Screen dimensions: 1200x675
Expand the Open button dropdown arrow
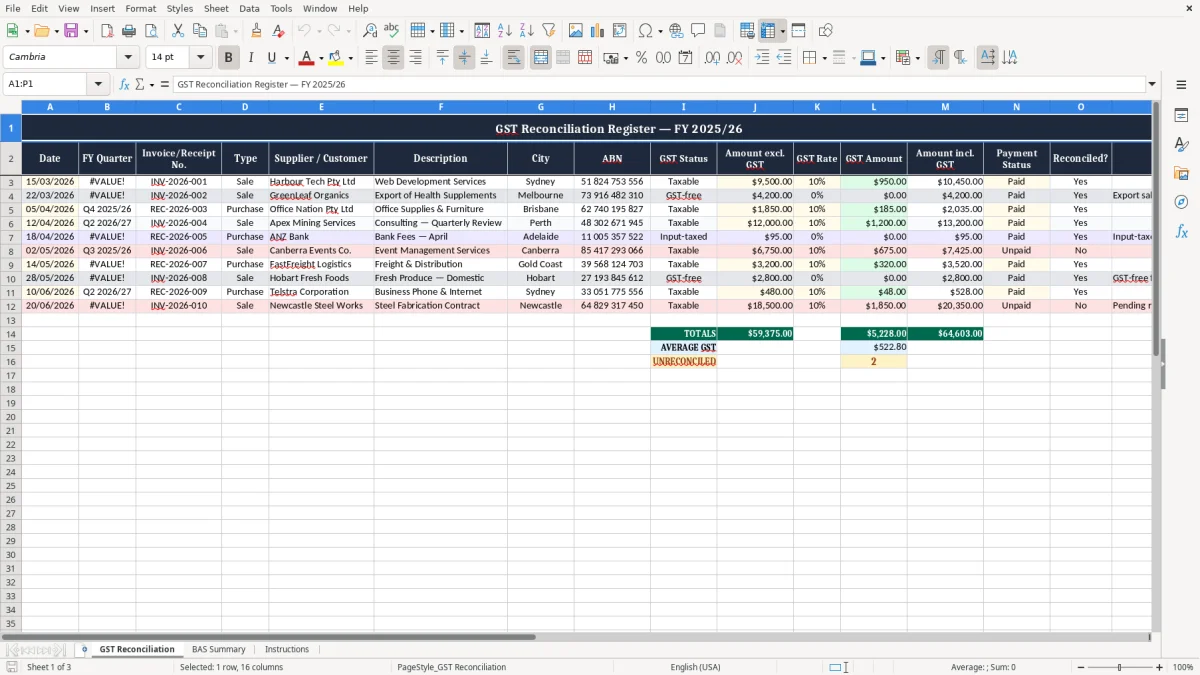56,31
